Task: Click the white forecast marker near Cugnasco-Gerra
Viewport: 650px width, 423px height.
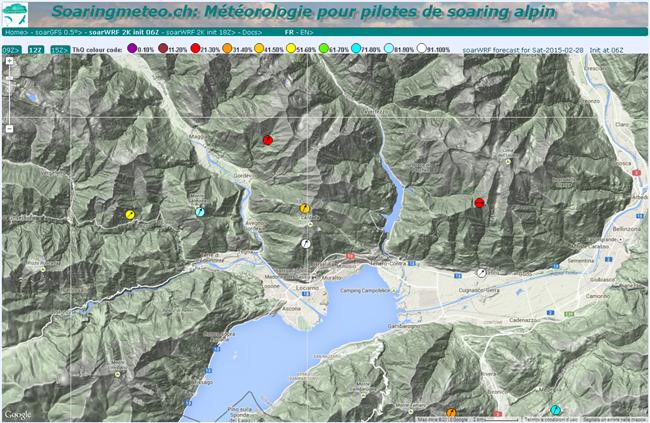Action: click(x=481, y=273)
